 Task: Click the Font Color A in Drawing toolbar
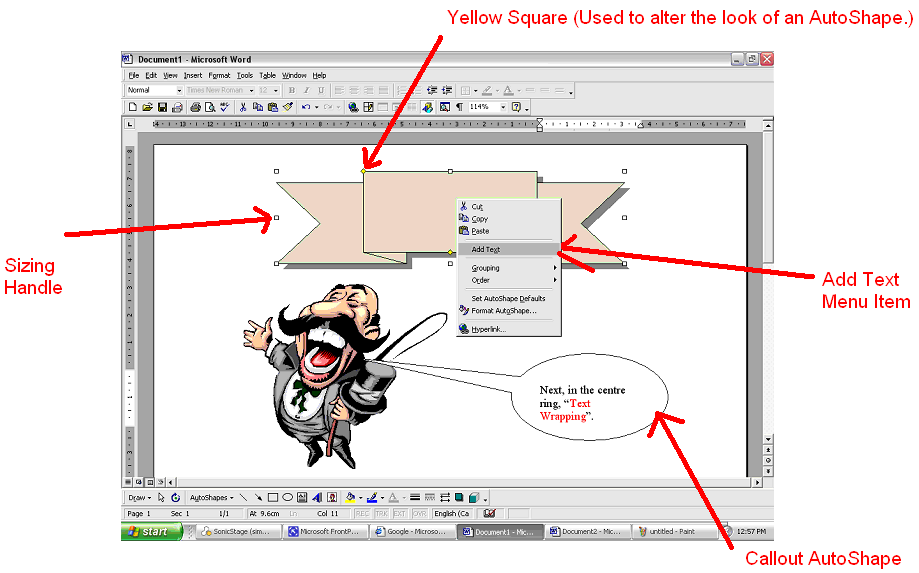[x=393, y=497]
